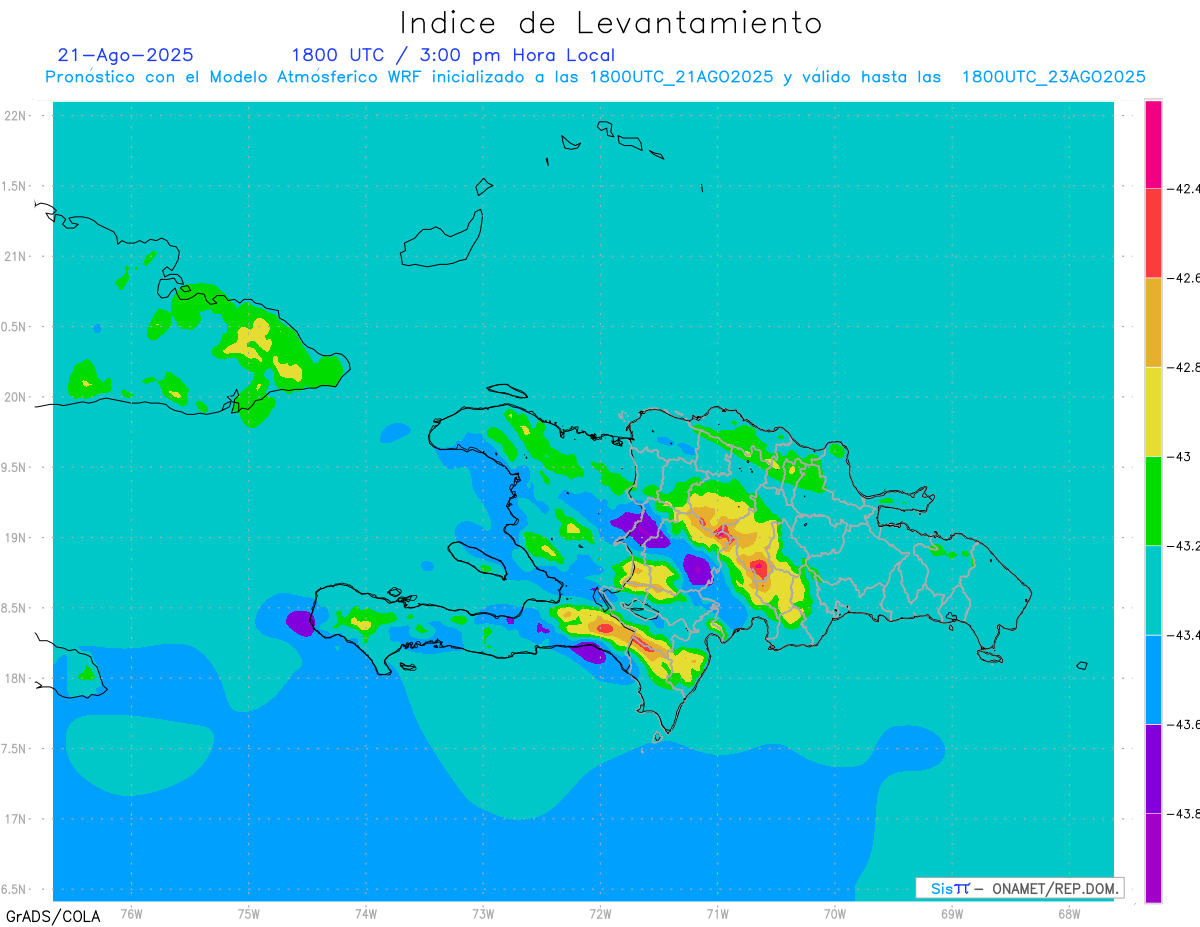Click the '75W' longitude axis label
The width and height of the screenshot is (1200, 927).
(249, 913)
